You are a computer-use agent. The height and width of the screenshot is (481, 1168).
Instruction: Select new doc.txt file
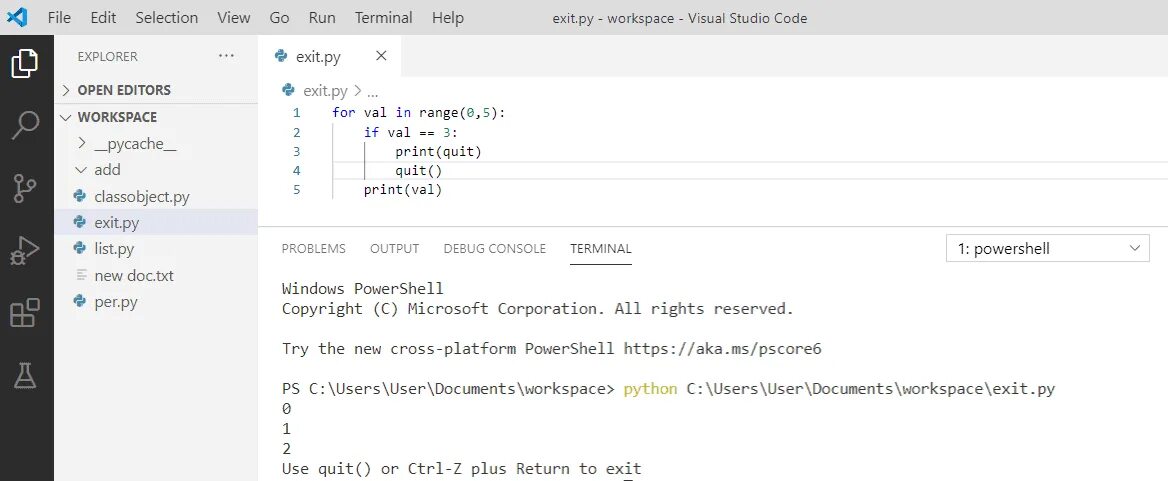(x=133, y=275)
